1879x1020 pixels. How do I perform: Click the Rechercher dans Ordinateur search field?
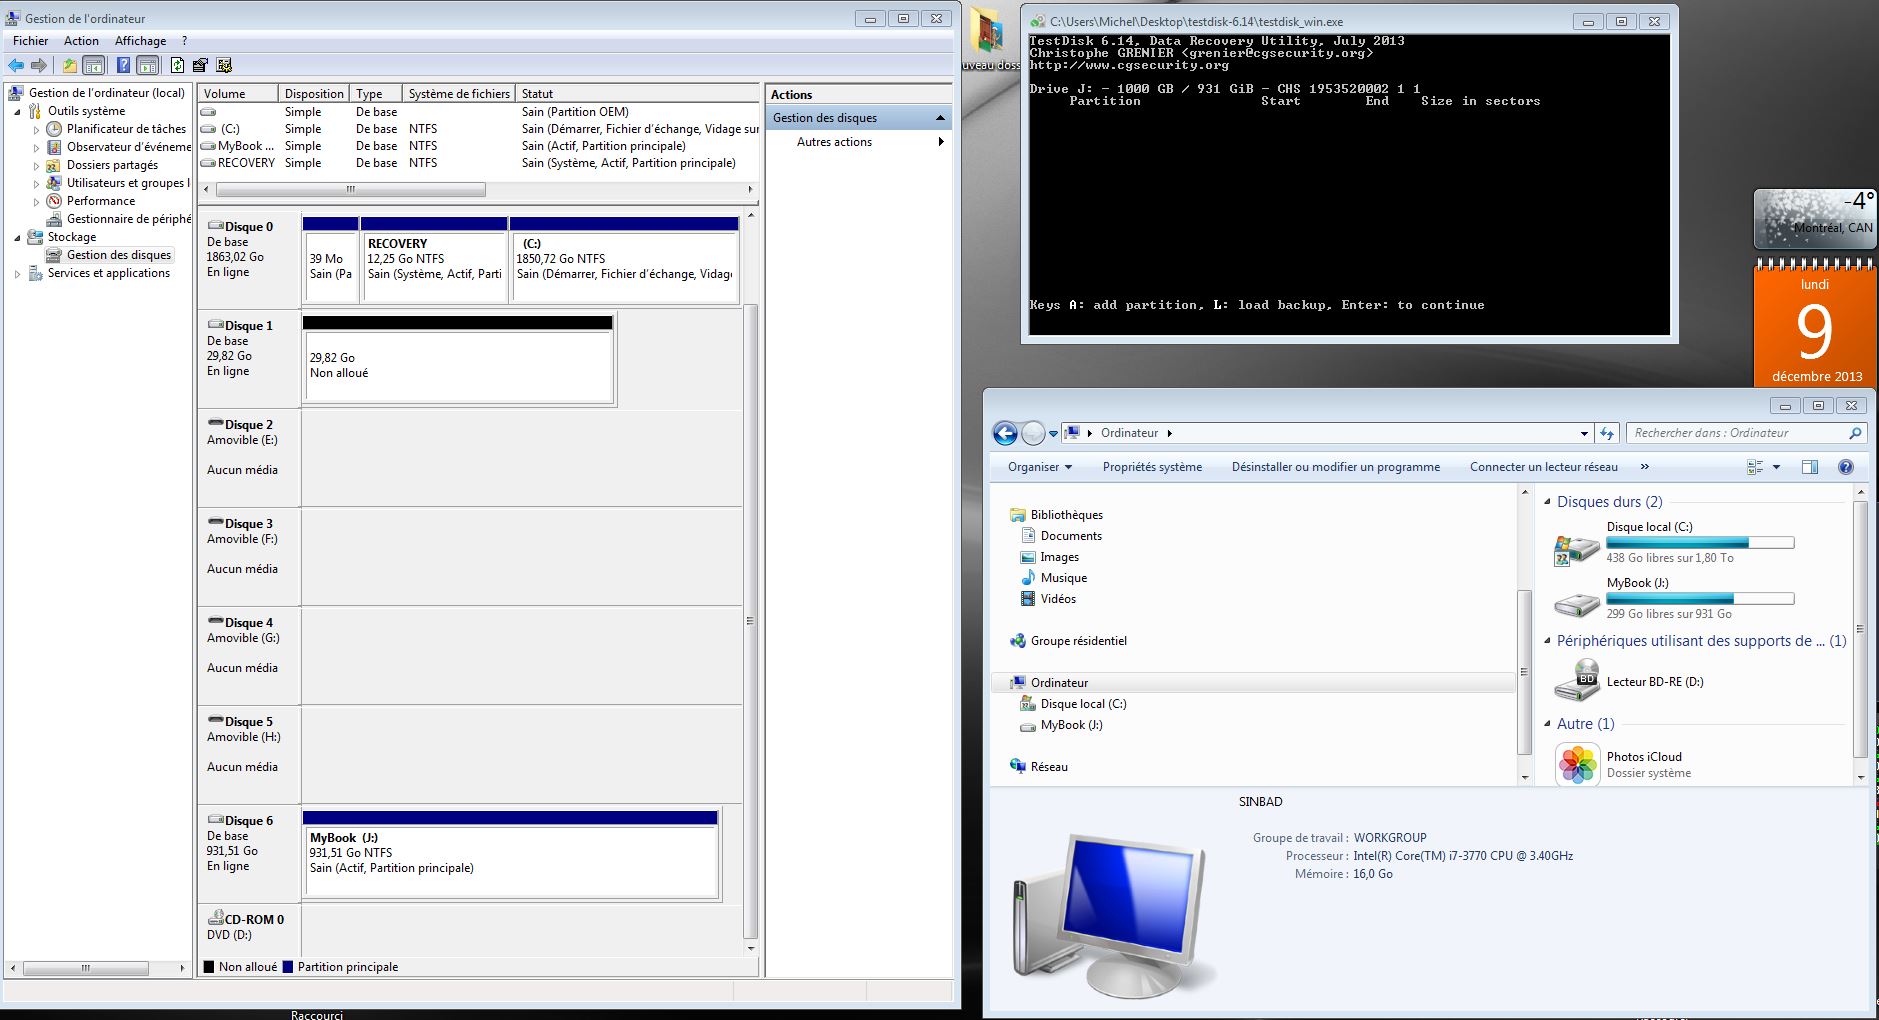point(1735,433)
